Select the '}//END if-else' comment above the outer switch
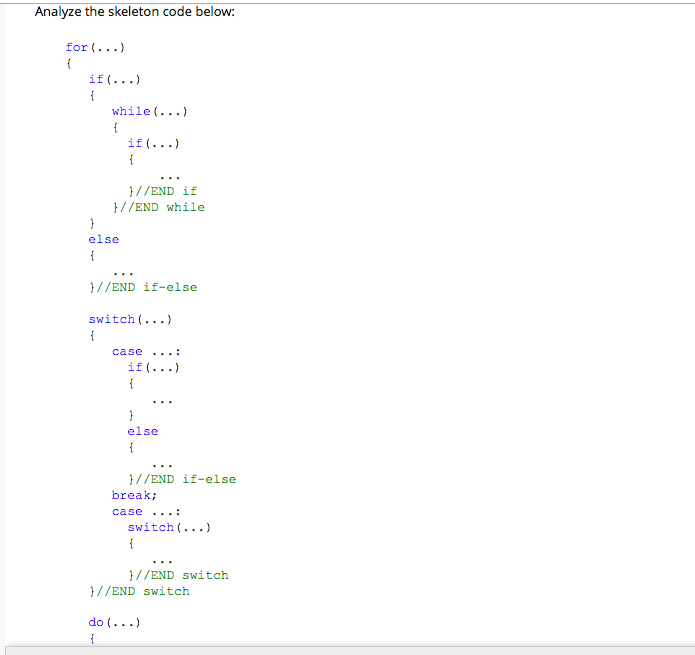This screenshot has width=695, height=655. click(143, 287)
